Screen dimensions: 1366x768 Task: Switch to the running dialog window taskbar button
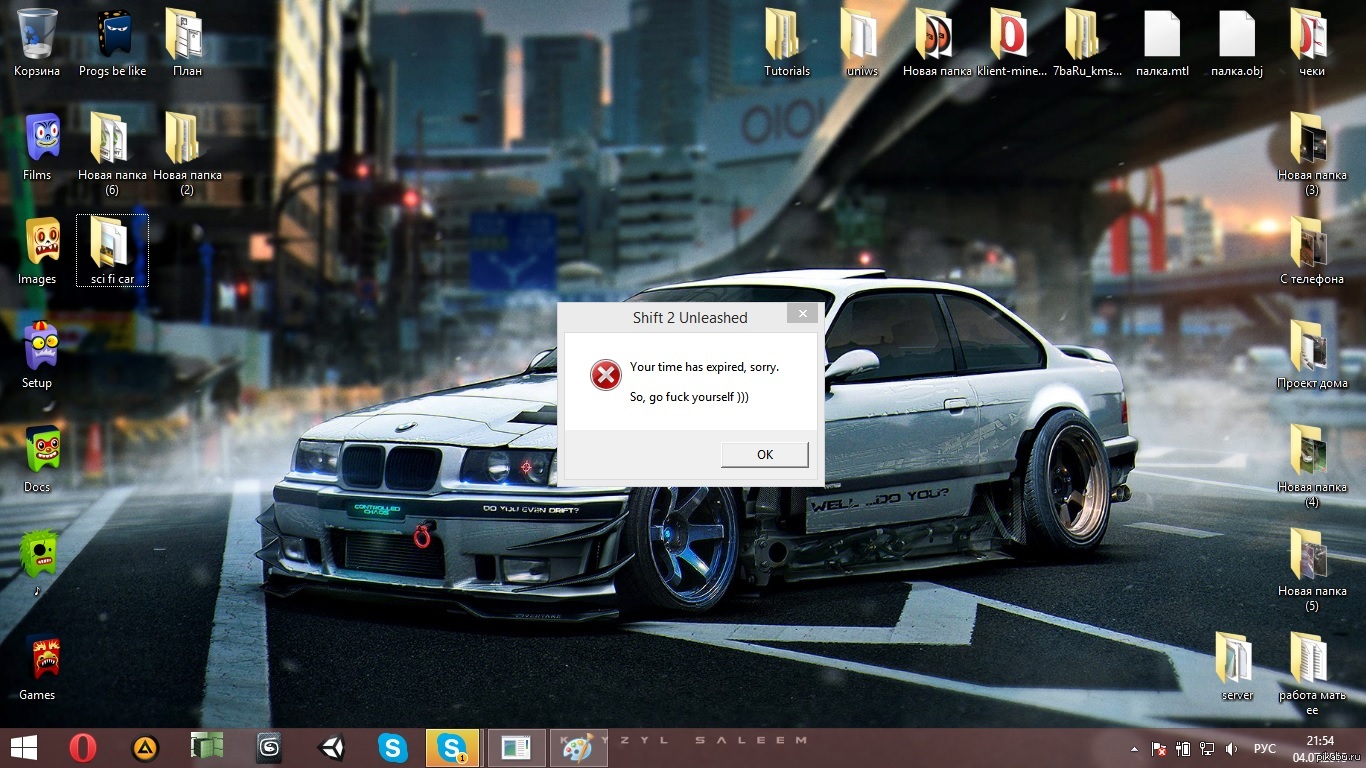pos(517,747)
